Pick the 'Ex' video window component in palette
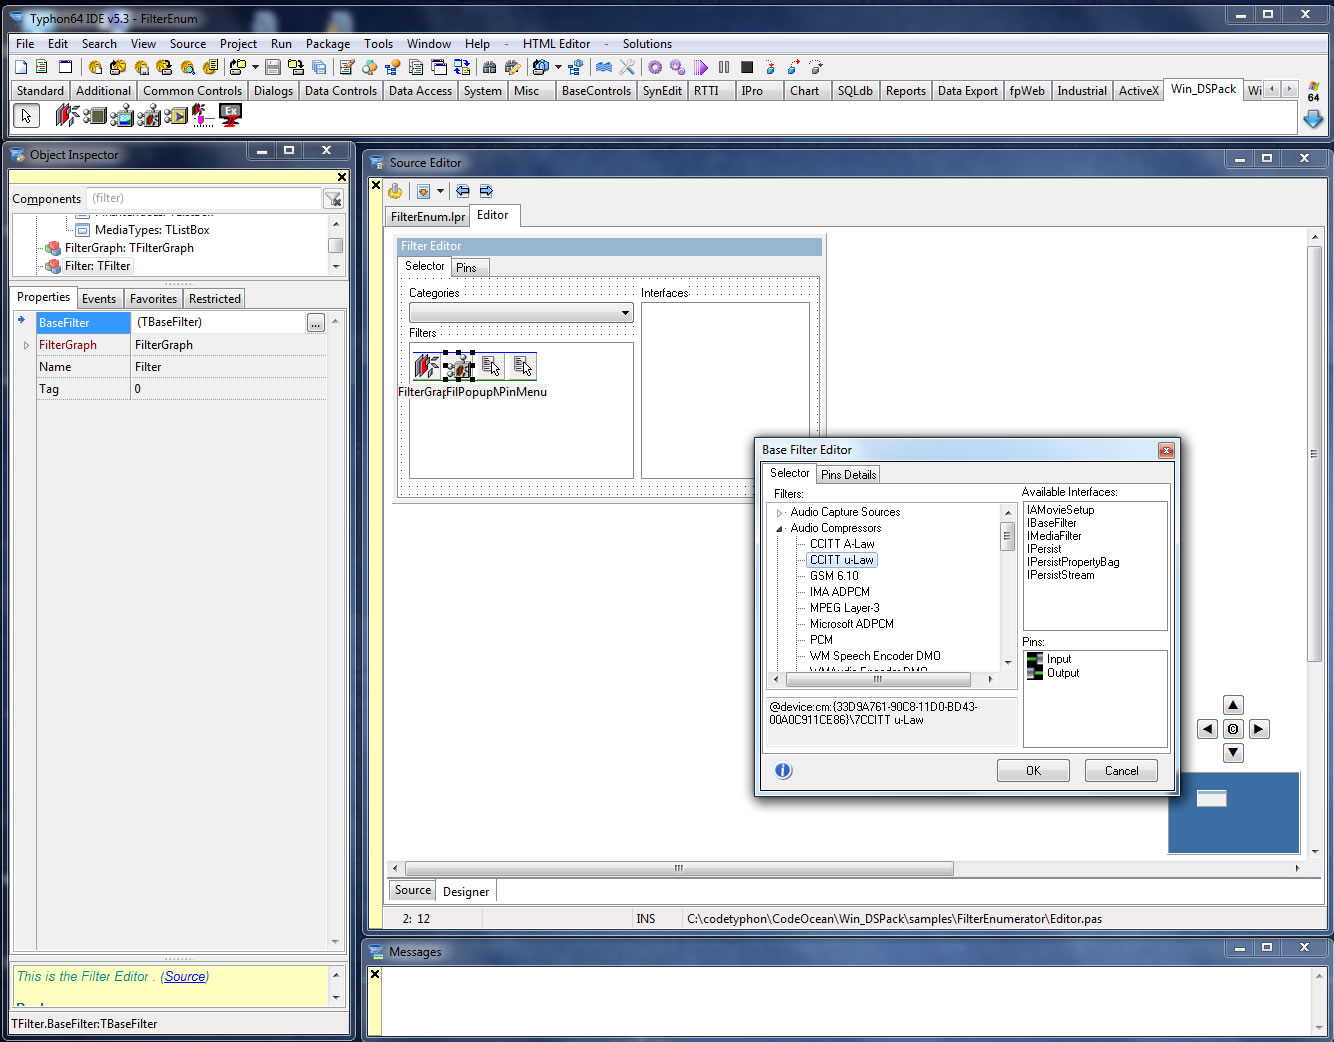 231,116
